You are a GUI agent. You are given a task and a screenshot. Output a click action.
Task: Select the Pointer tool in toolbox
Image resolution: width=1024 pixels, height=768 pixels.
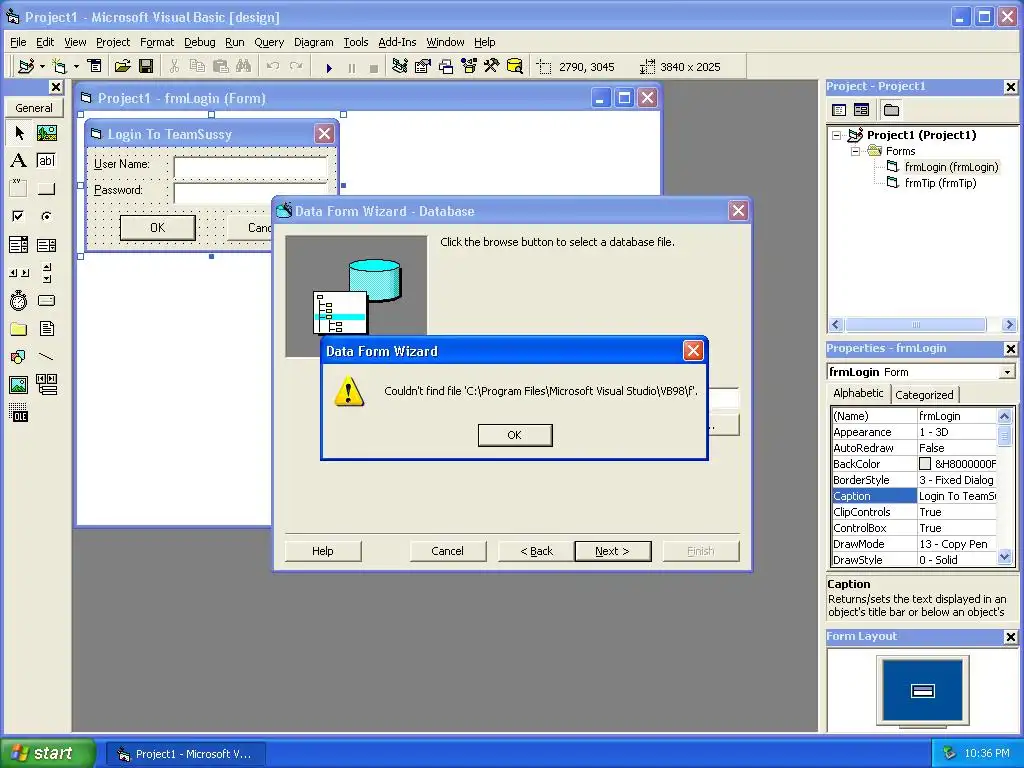(19, 133)
